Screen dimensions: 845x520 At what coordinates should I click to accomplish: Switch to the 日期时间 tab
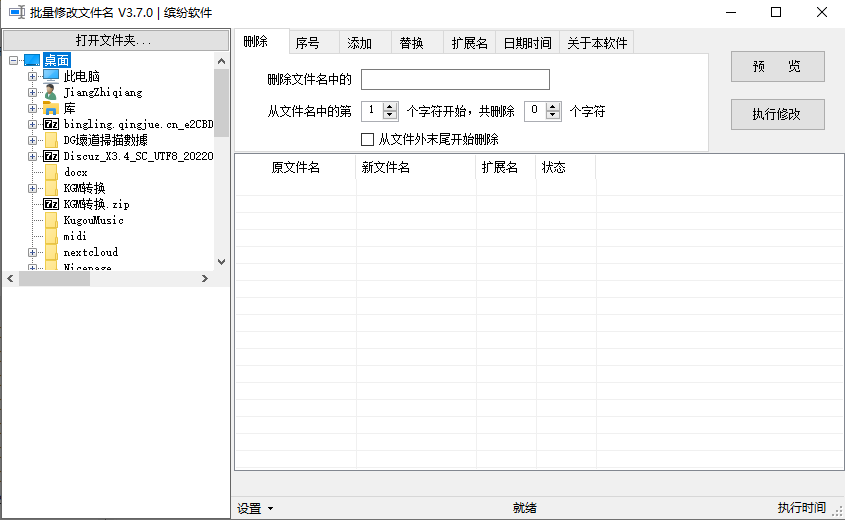pyautogui.click(x=528, y=43)
